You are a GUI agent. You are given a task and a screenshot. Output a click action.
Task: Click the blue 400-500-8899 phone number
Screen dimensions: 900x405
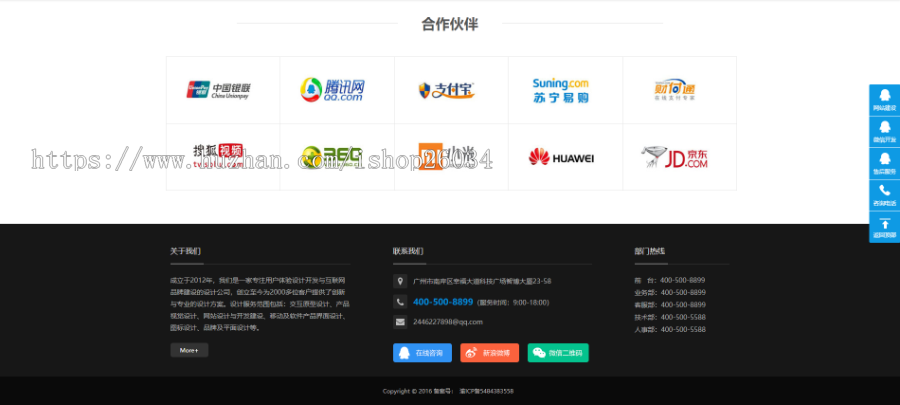[443, 302]
